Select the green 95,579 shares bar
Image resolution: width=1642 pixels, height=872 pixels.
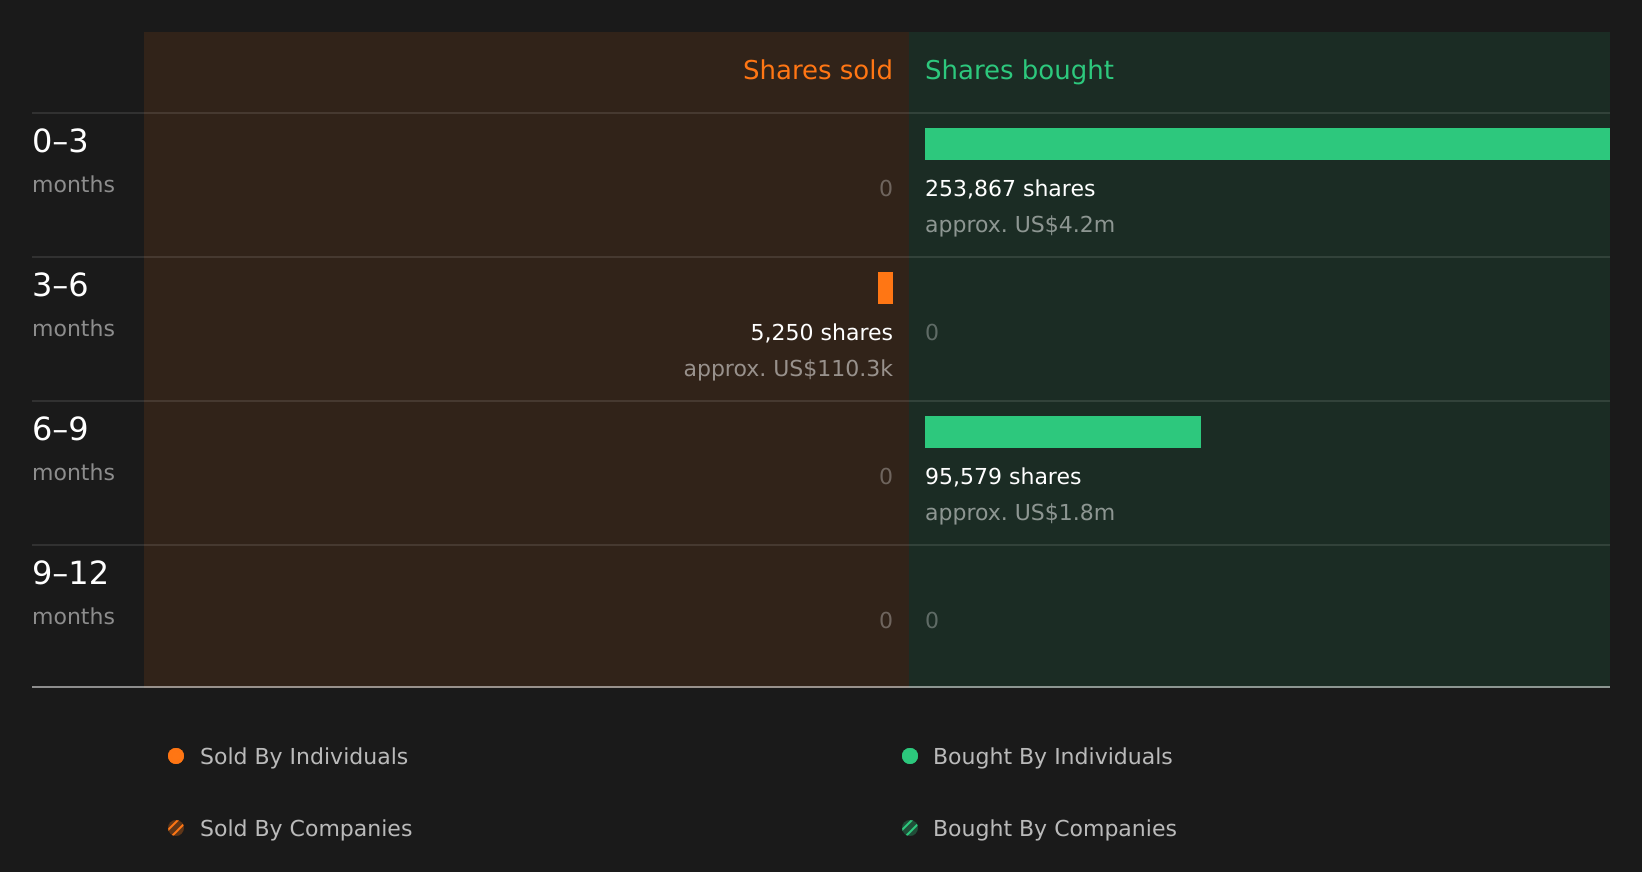pos(1063,432)
